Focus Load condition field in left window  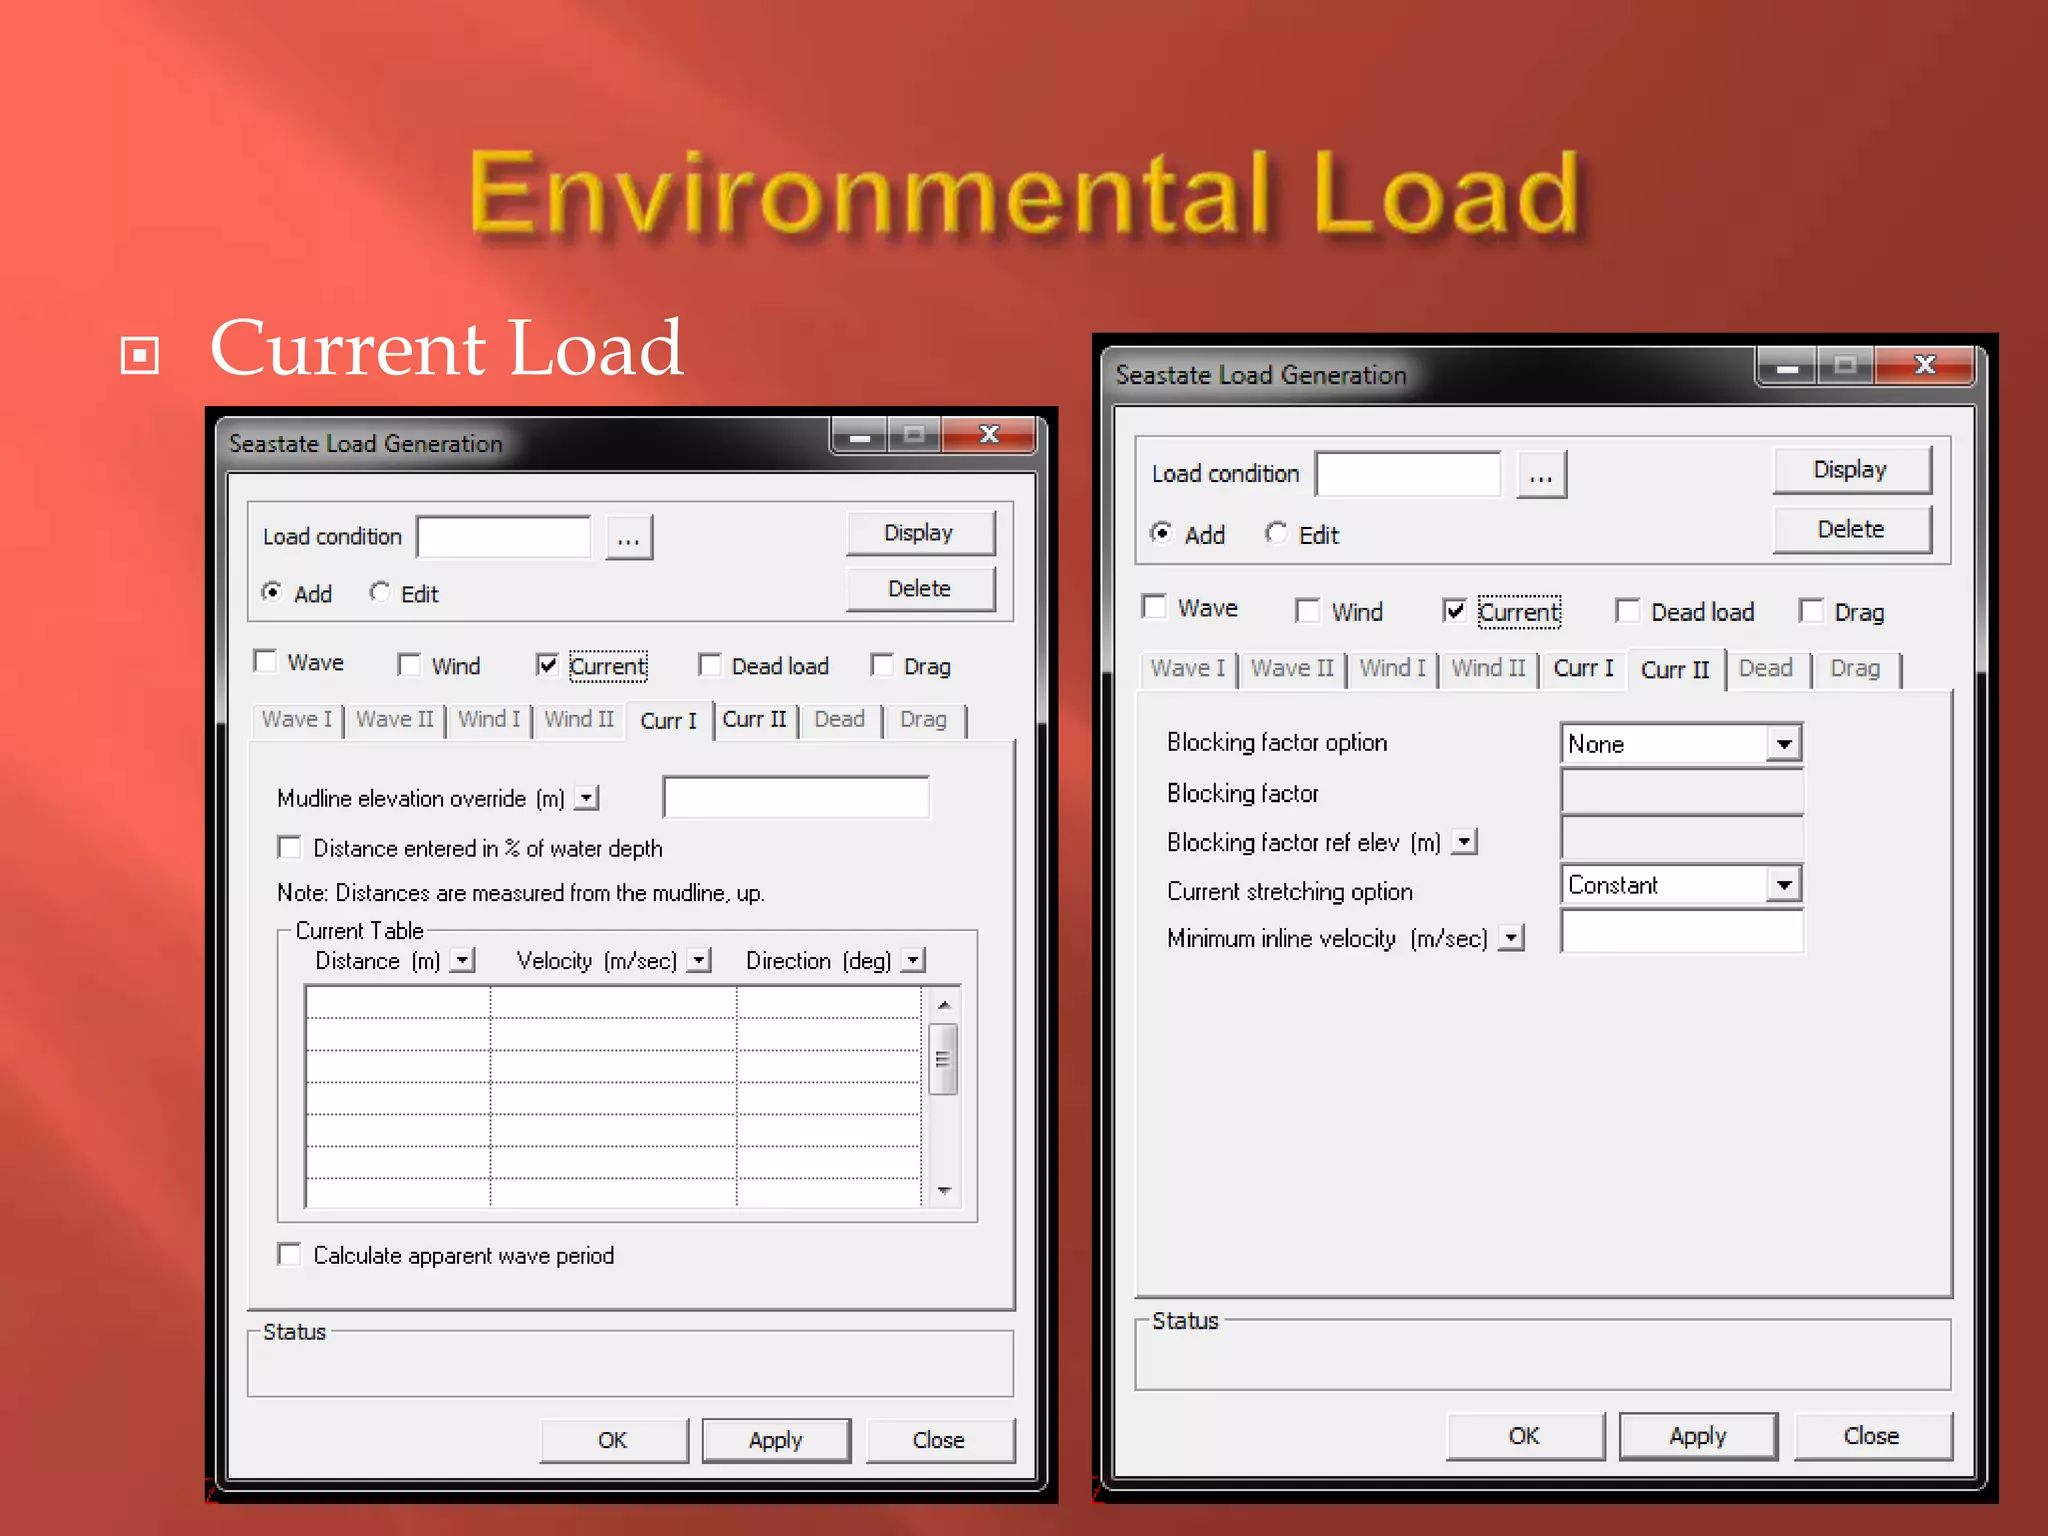point(504,537)
